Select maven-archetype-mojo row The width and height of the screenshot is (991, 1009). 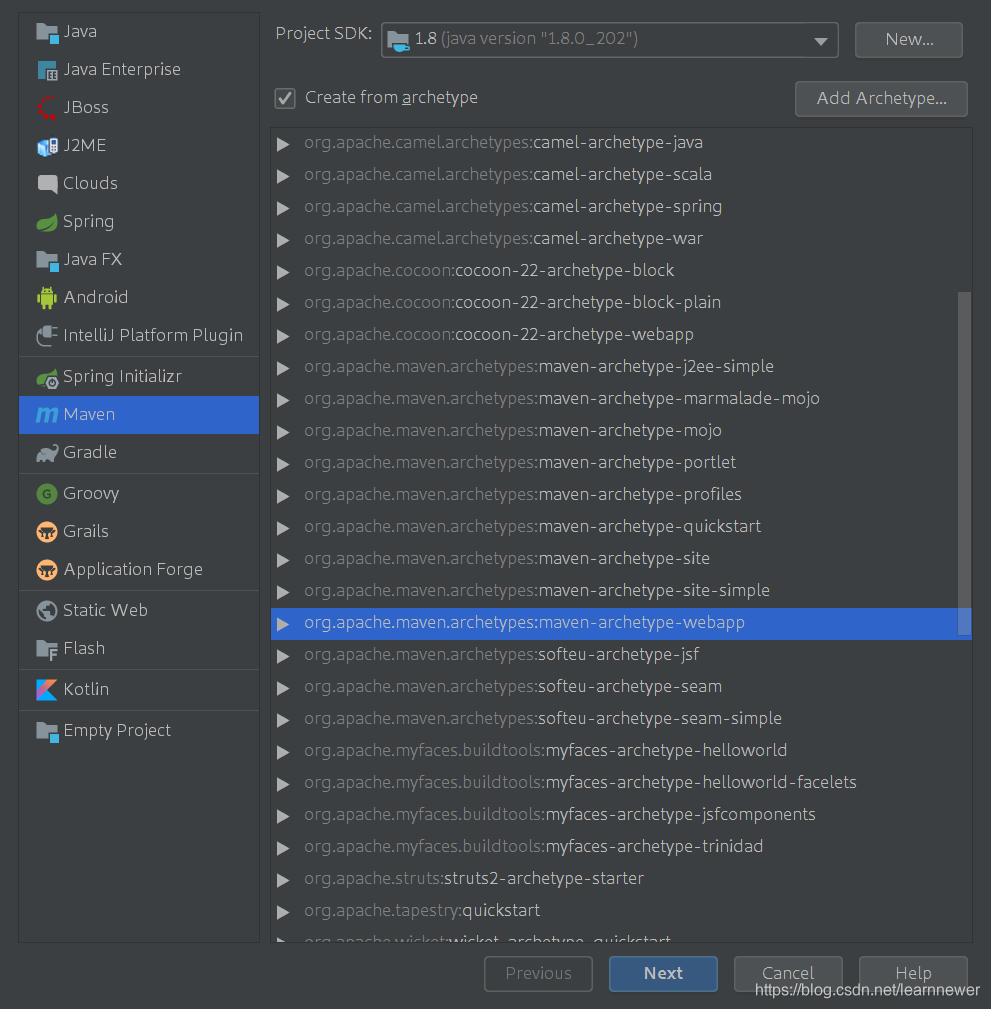(x=621, y=430)
